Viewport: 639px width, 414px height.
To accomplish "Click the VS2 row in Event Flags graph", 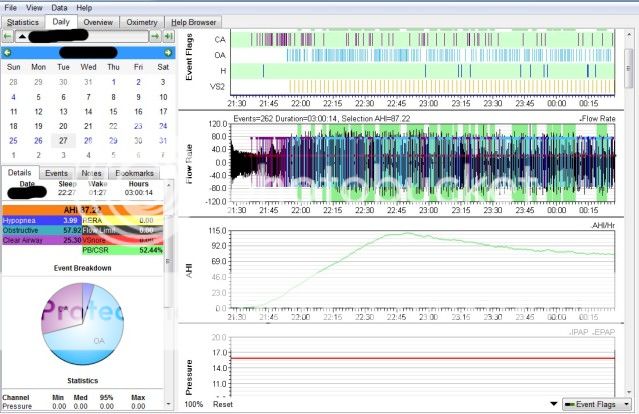I will 423,86.
